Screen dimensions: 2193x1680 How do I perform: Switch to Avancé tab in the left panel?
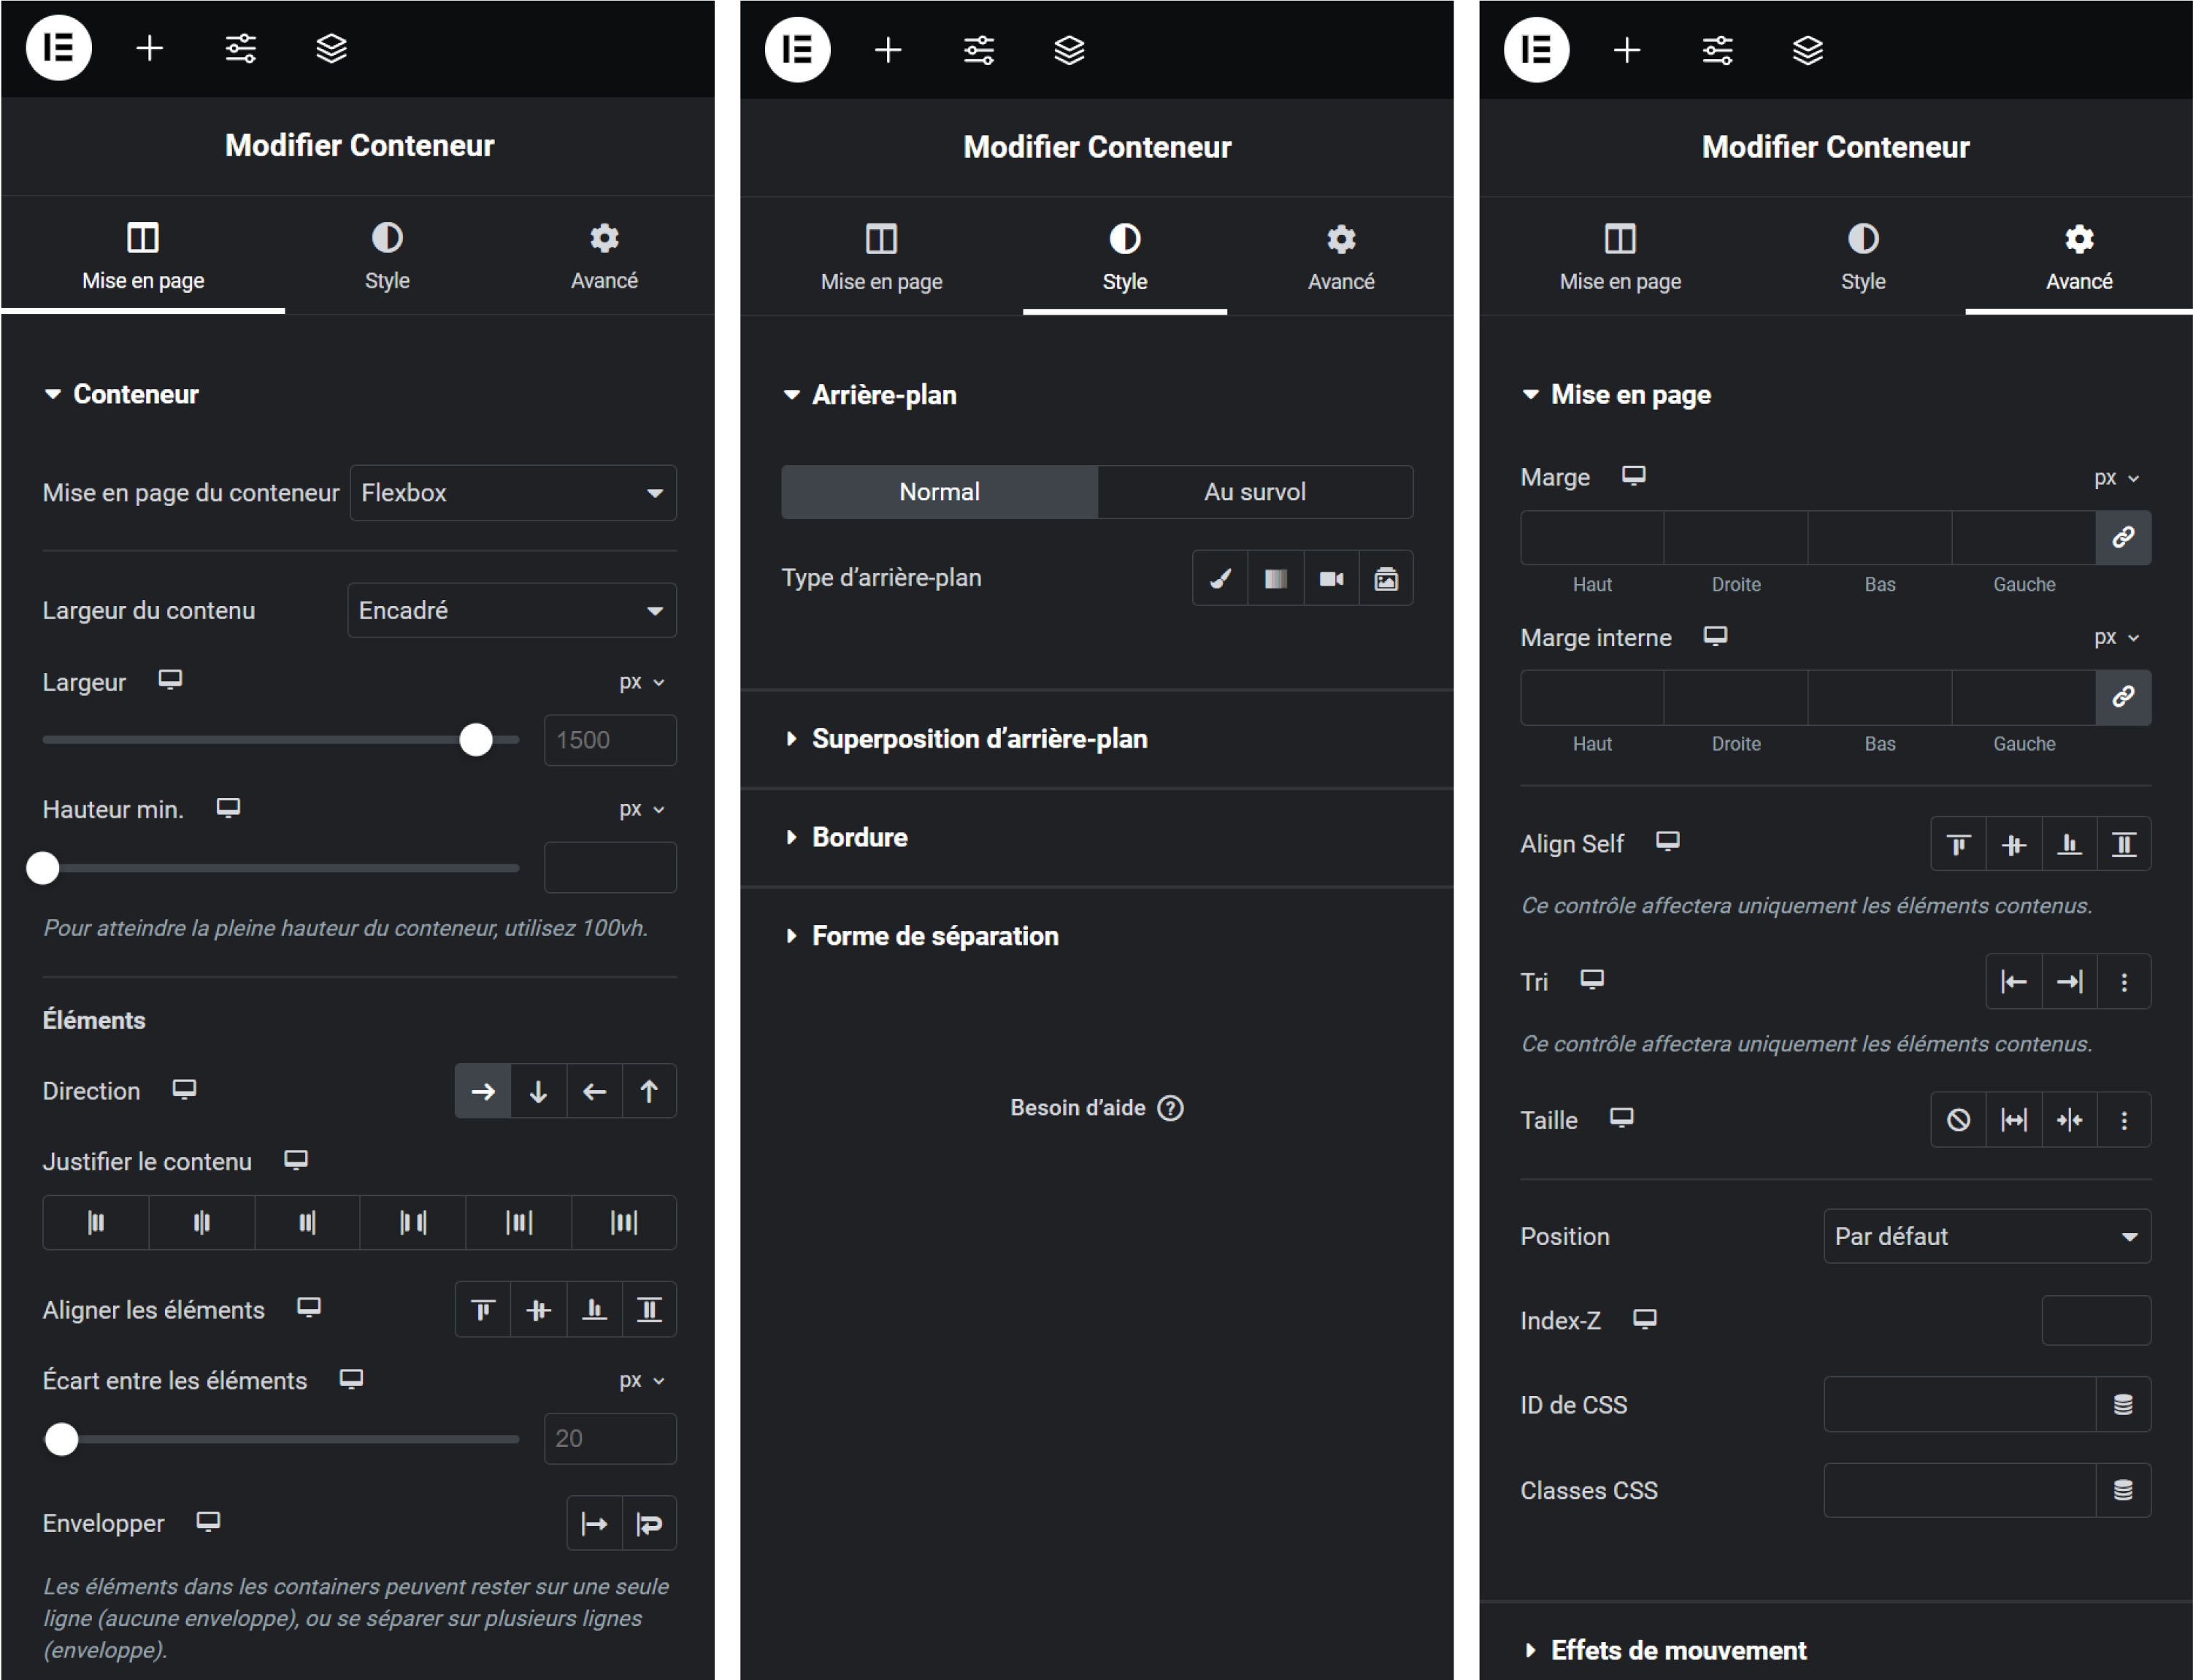point(604,257)
